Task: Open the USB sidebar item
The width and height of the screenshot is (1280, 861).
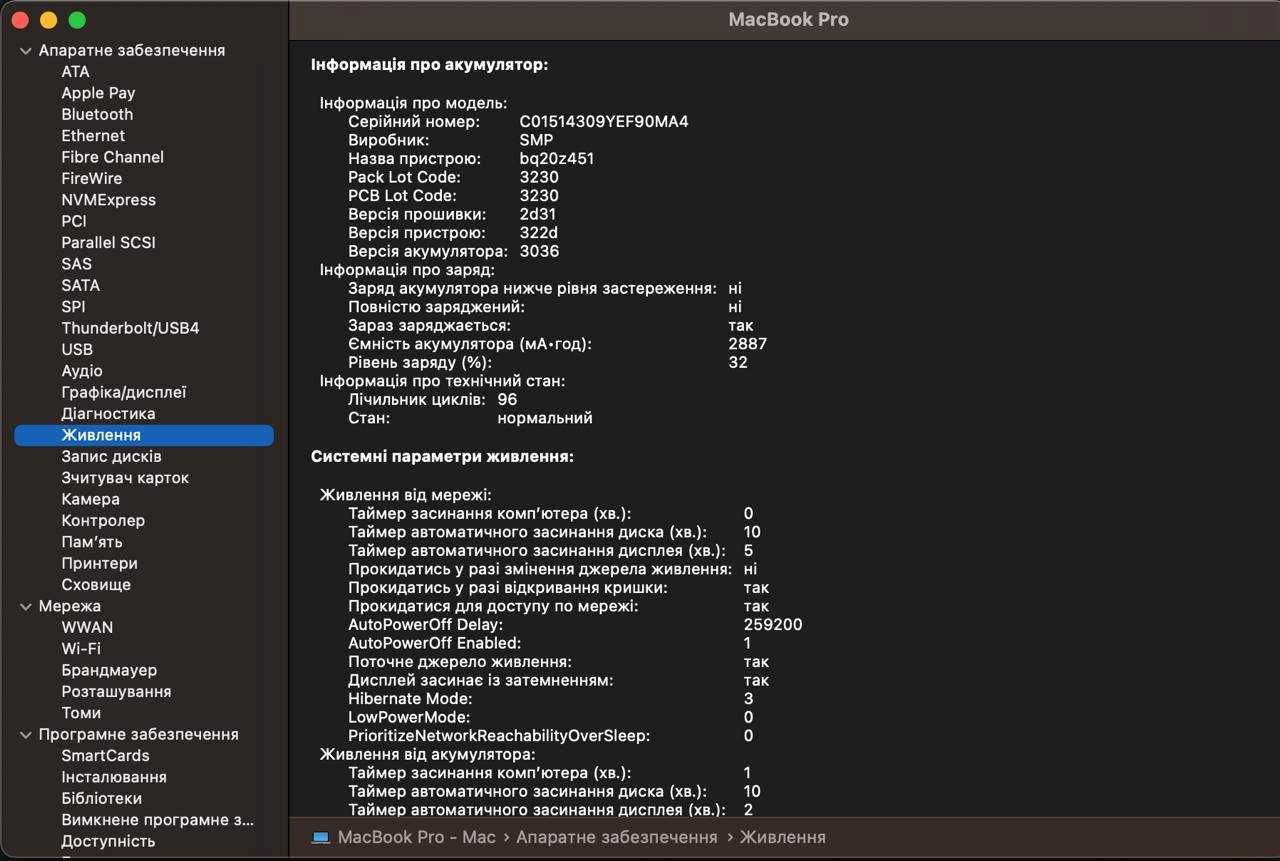Action: click(77, 349)
